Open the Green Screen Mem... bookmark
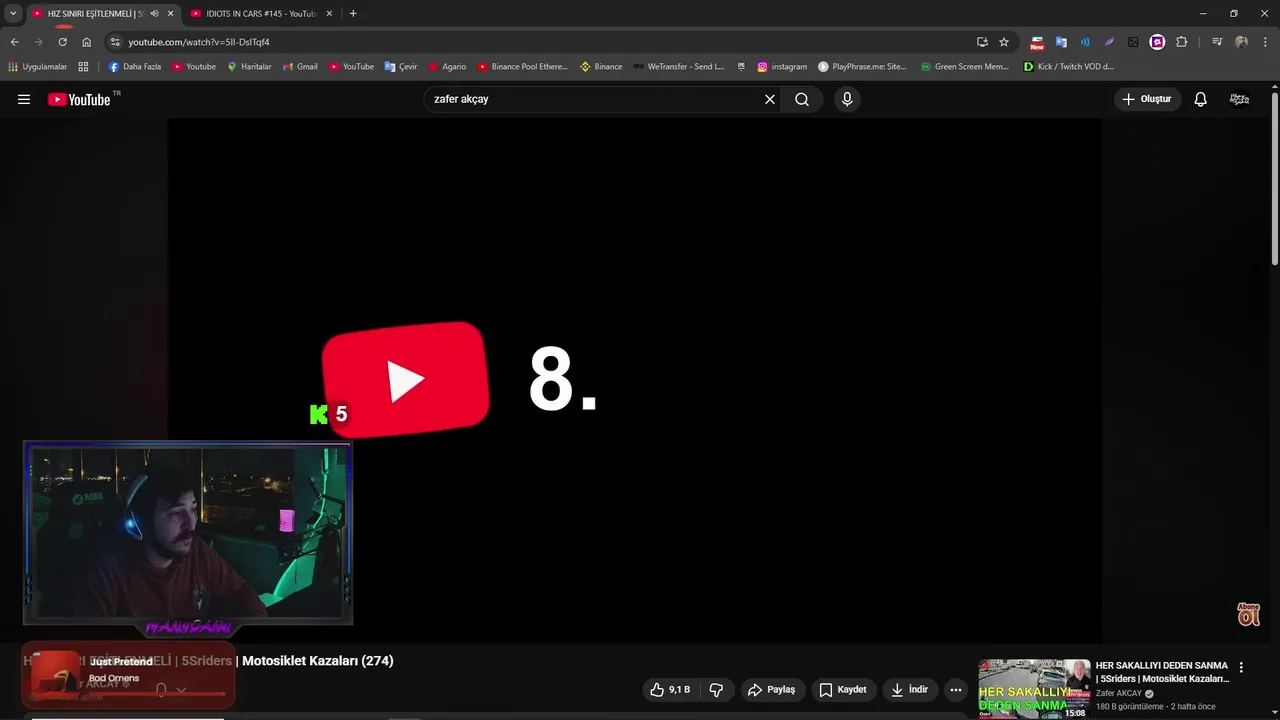1280x720 pixels. (x=965, y=67)
